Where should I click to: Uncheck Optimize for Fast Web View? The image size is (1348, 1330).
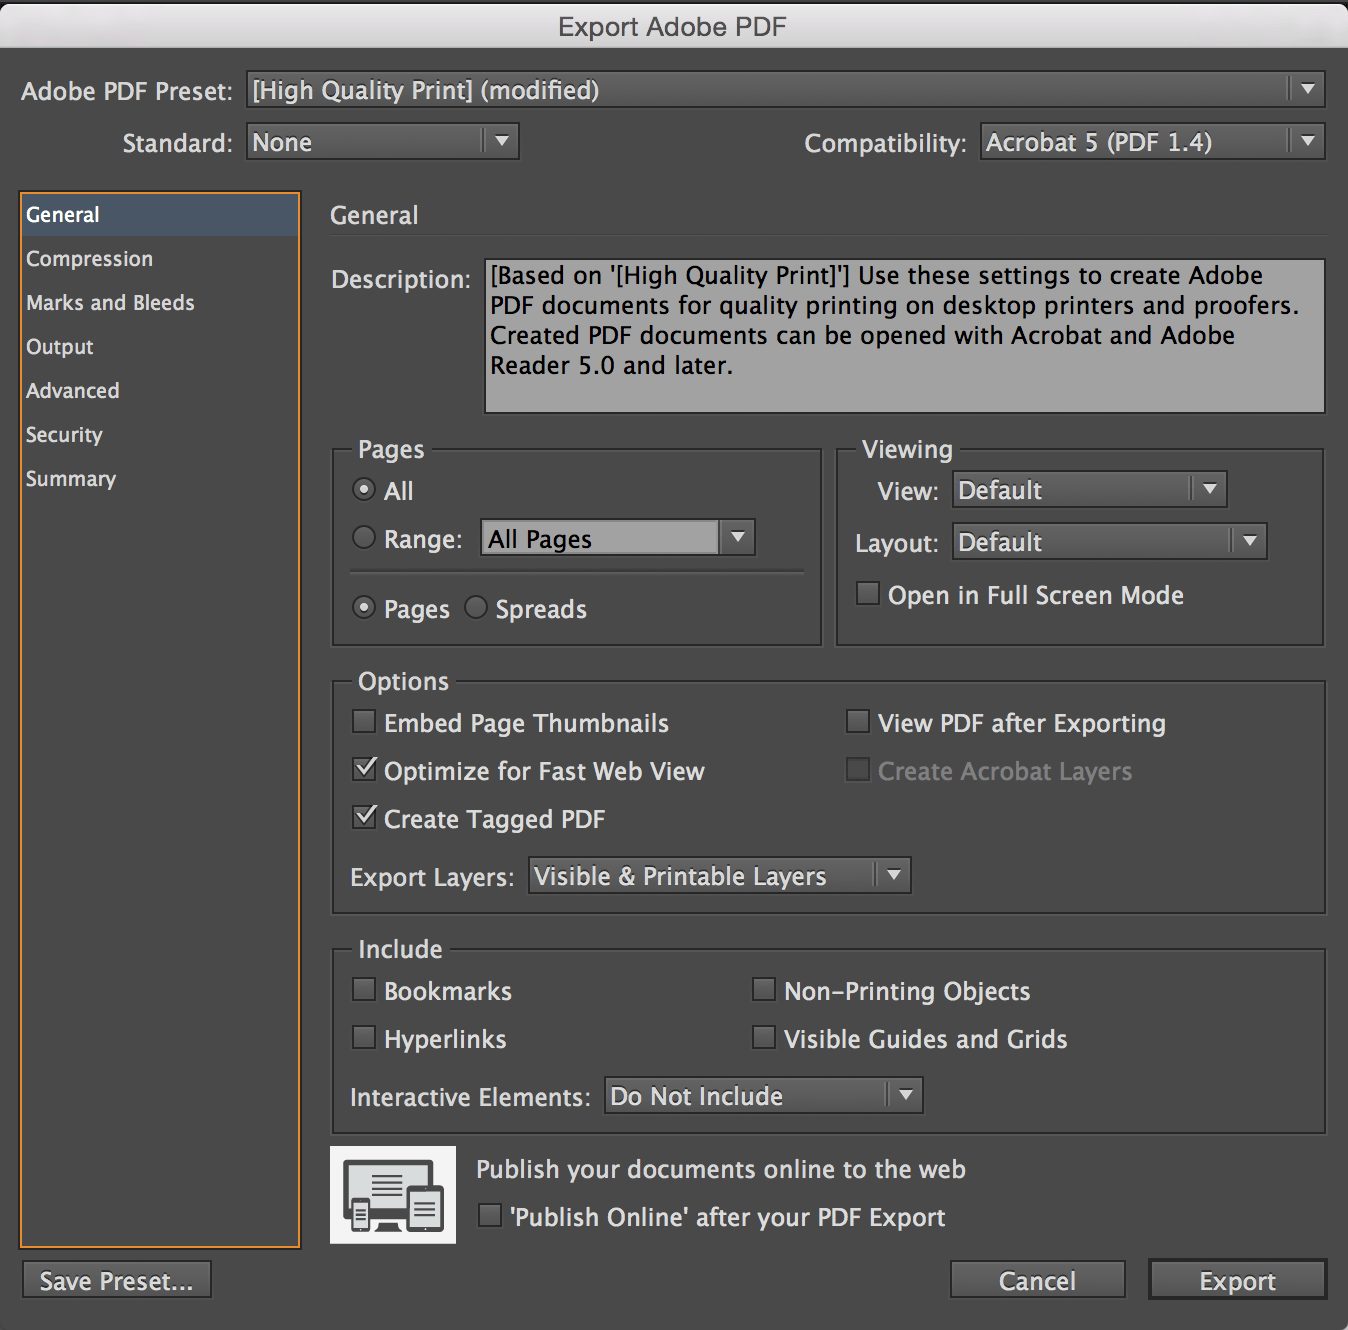(x=365, y=770)
